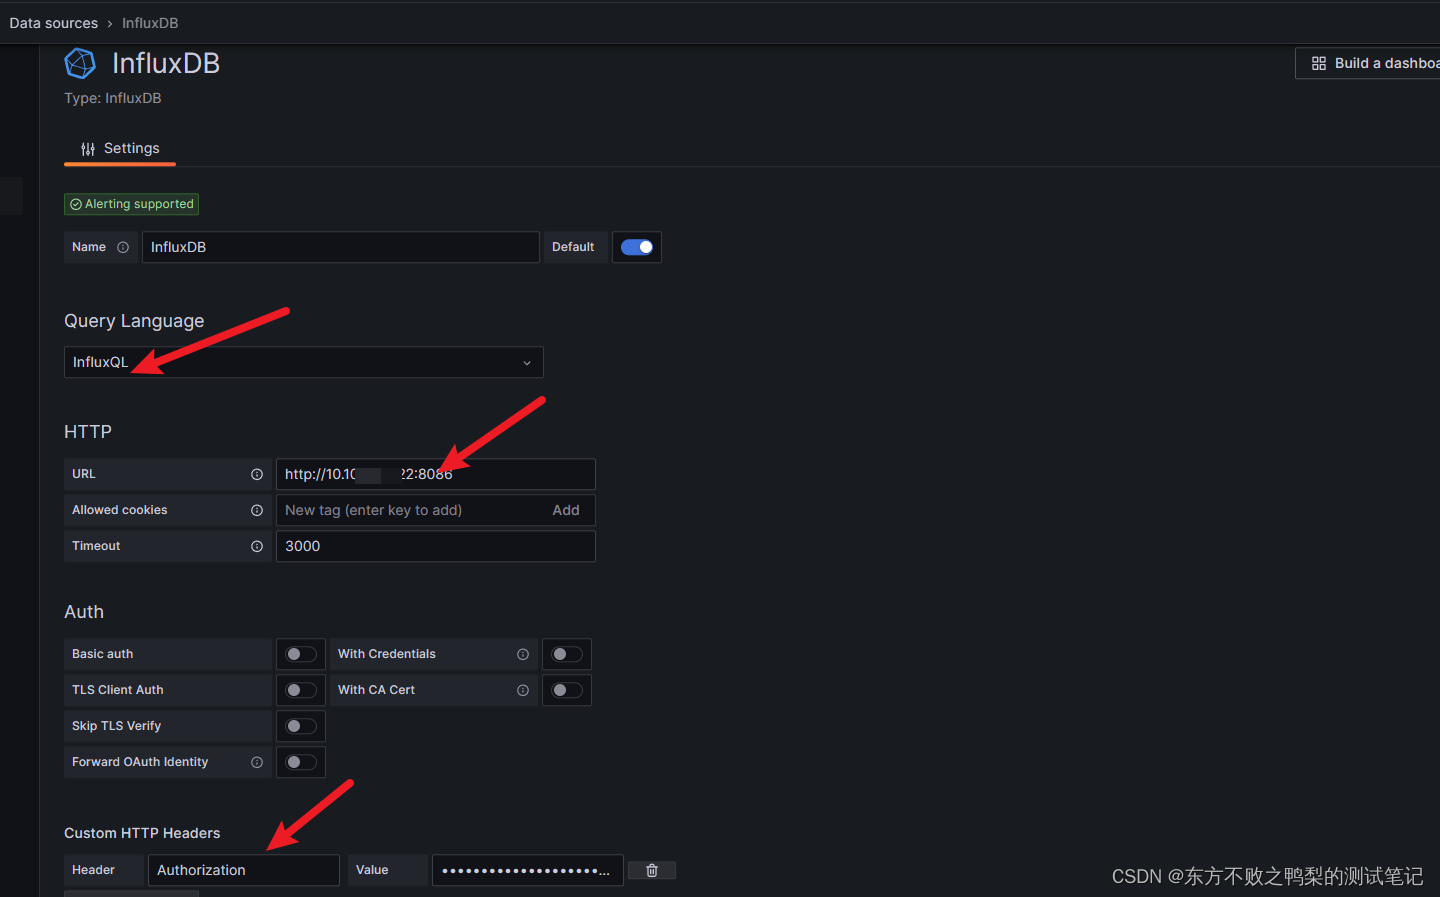Viewport: 1440px width, 897px height.
Task: Open the Query Language InfluxQL dropdown
Action: [304, 362]
